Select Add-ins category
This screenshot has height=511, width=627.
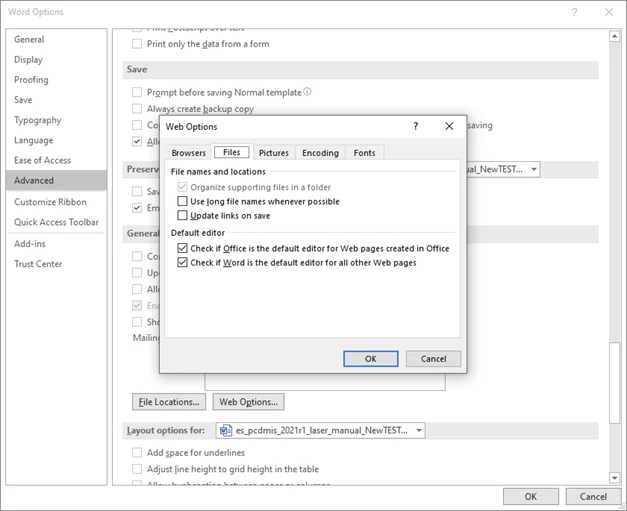click(56, 244)
